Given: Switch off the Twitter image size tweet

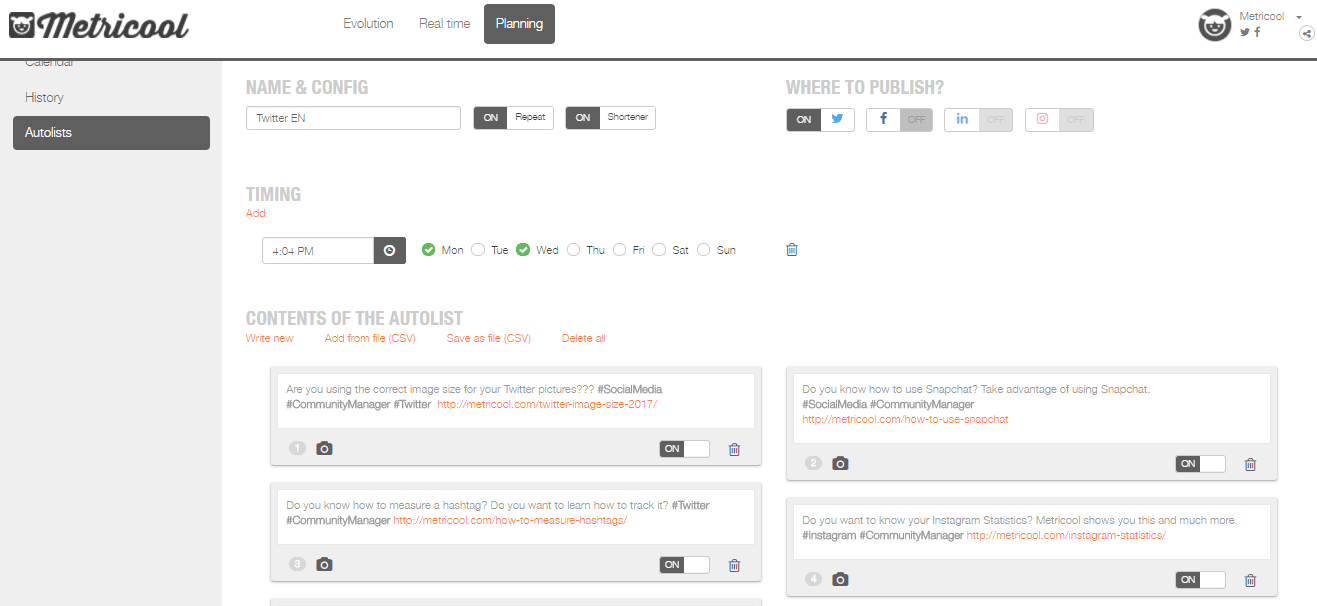Looking at the screenshot, I should [684, 449].
